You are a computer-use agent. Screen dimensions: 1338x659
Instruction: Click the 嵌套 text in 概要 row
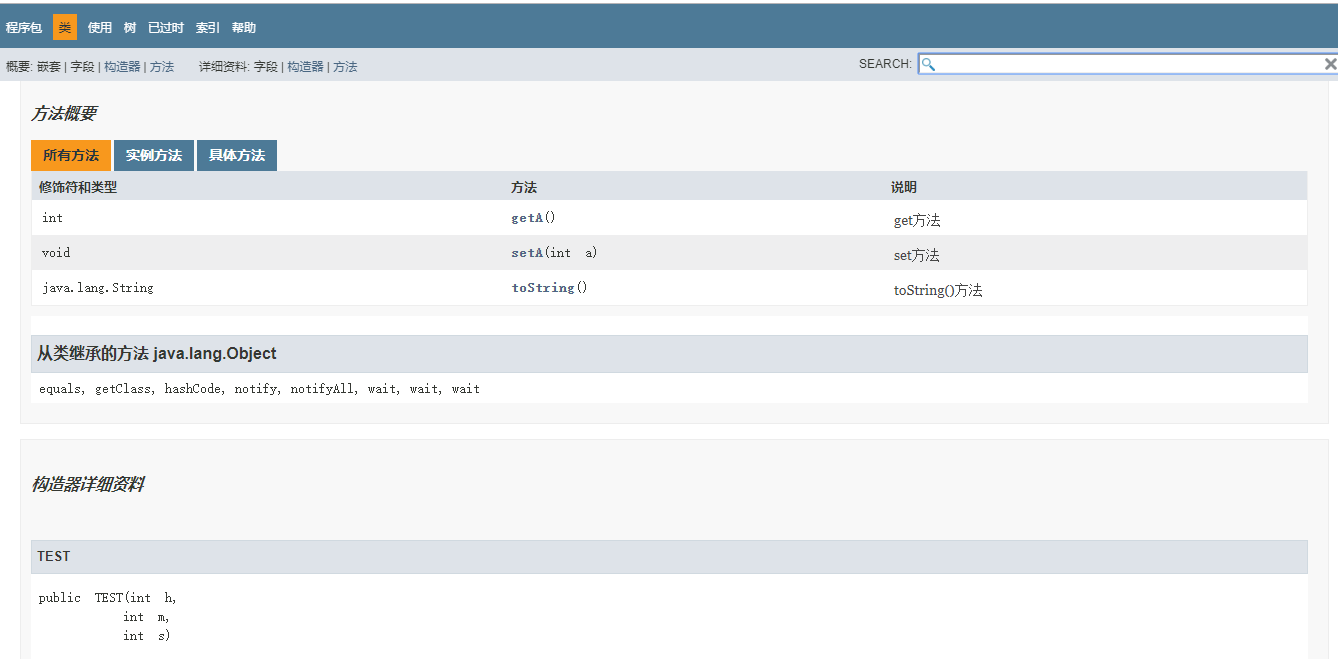[x=49, y=66]
